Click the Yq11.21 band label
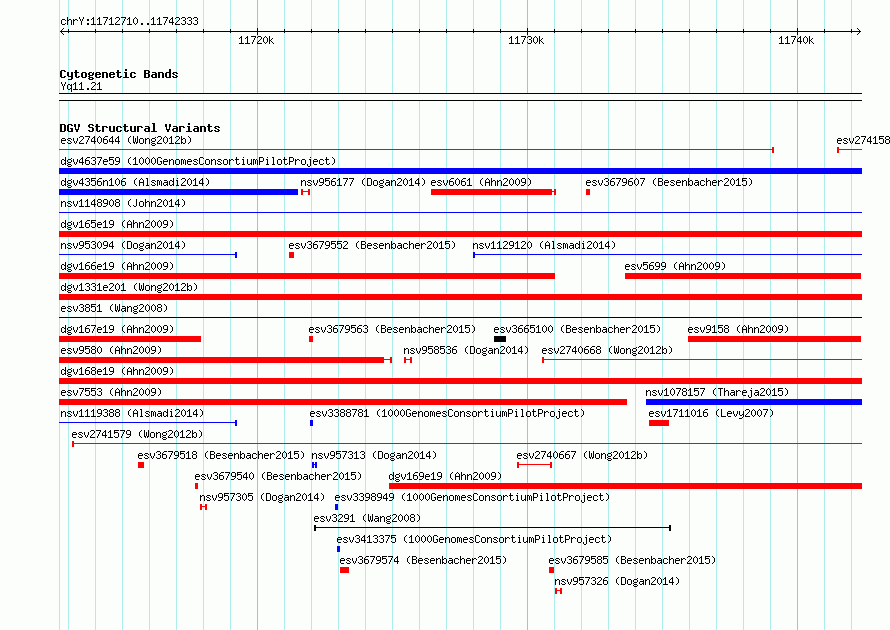This screenshot has height=630, width=890. [x=81, y=86]
